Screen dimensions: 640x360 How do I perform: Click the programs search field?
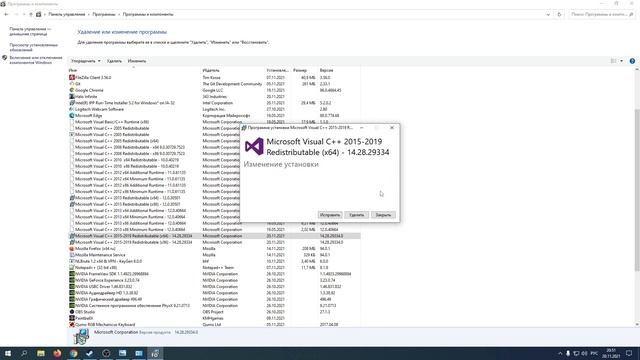pos(601,14)
